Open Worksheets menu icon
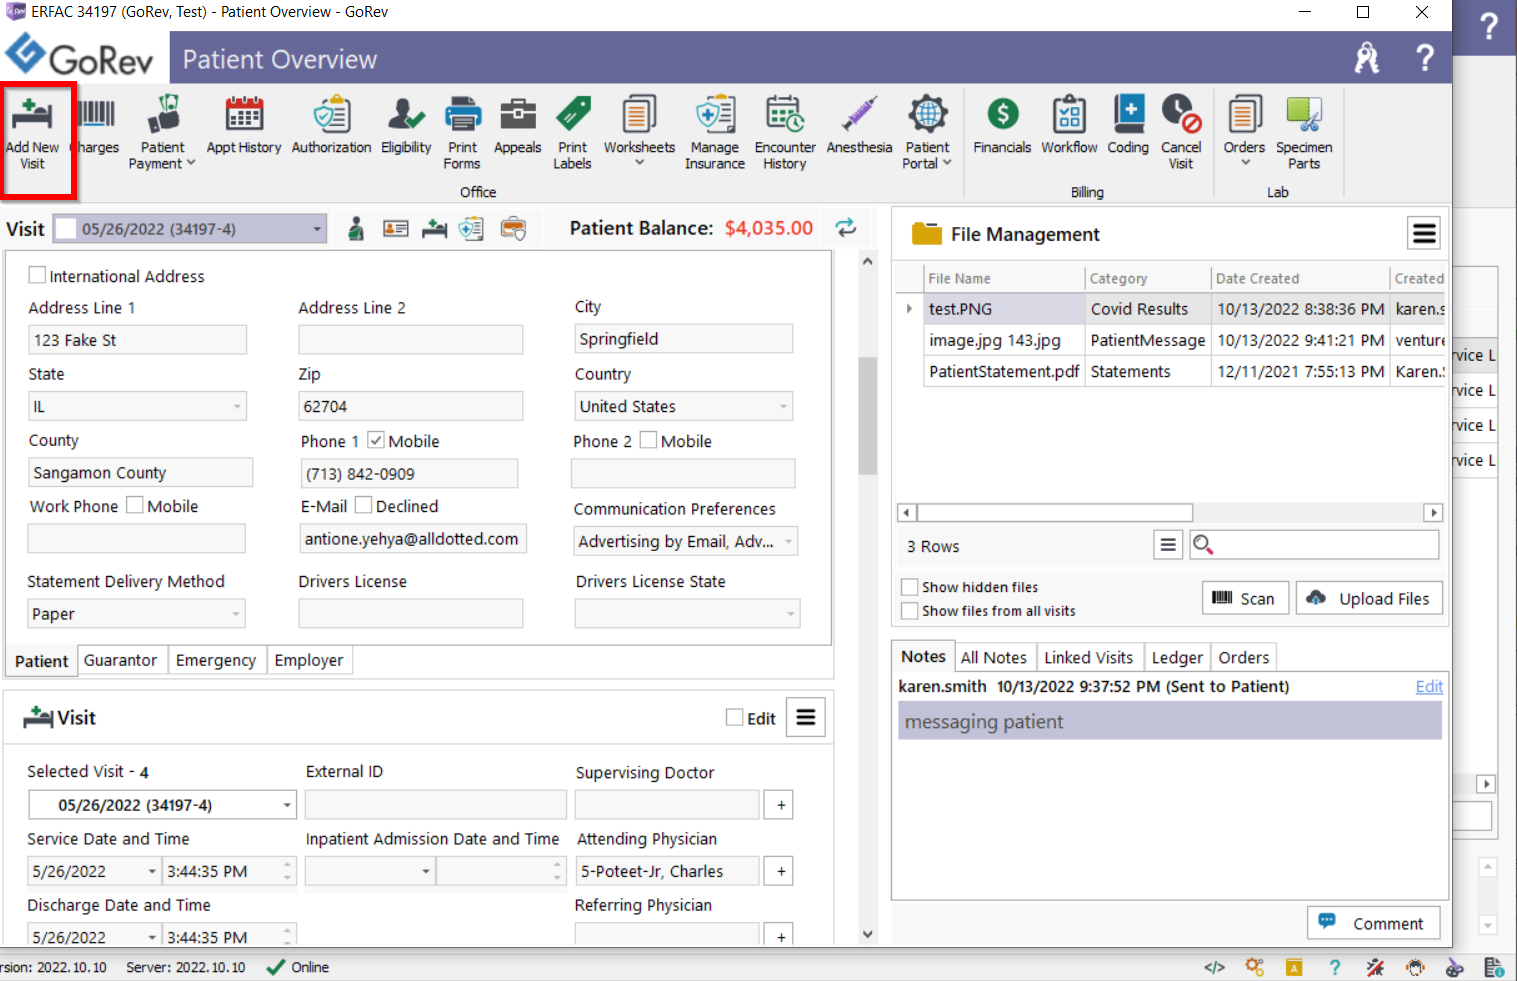 (639, 115)
